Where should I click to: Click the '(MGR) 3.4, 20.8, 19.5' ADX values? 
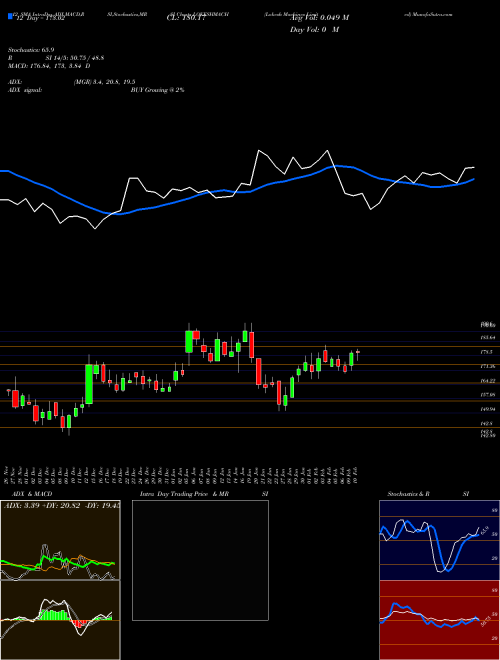pyautogui.click(x=104, y=82)
